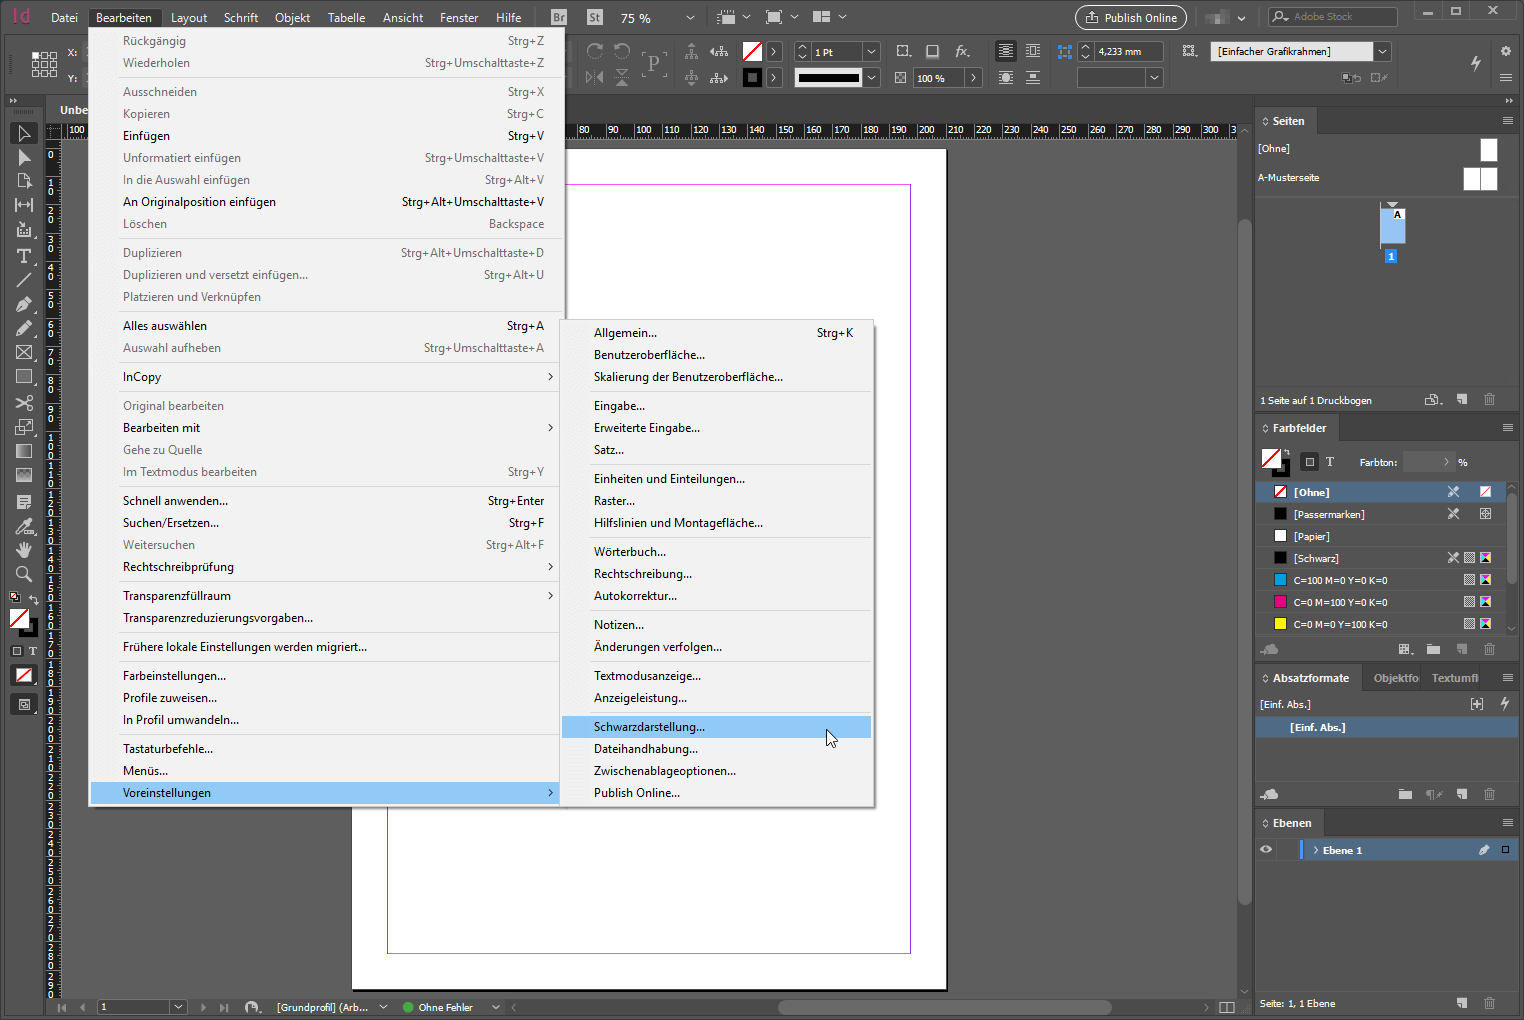Screen dimensions: 1524x1020
Task: Toggle text formatting T in Farbfelder
Action: click(x=1330, y=462)
